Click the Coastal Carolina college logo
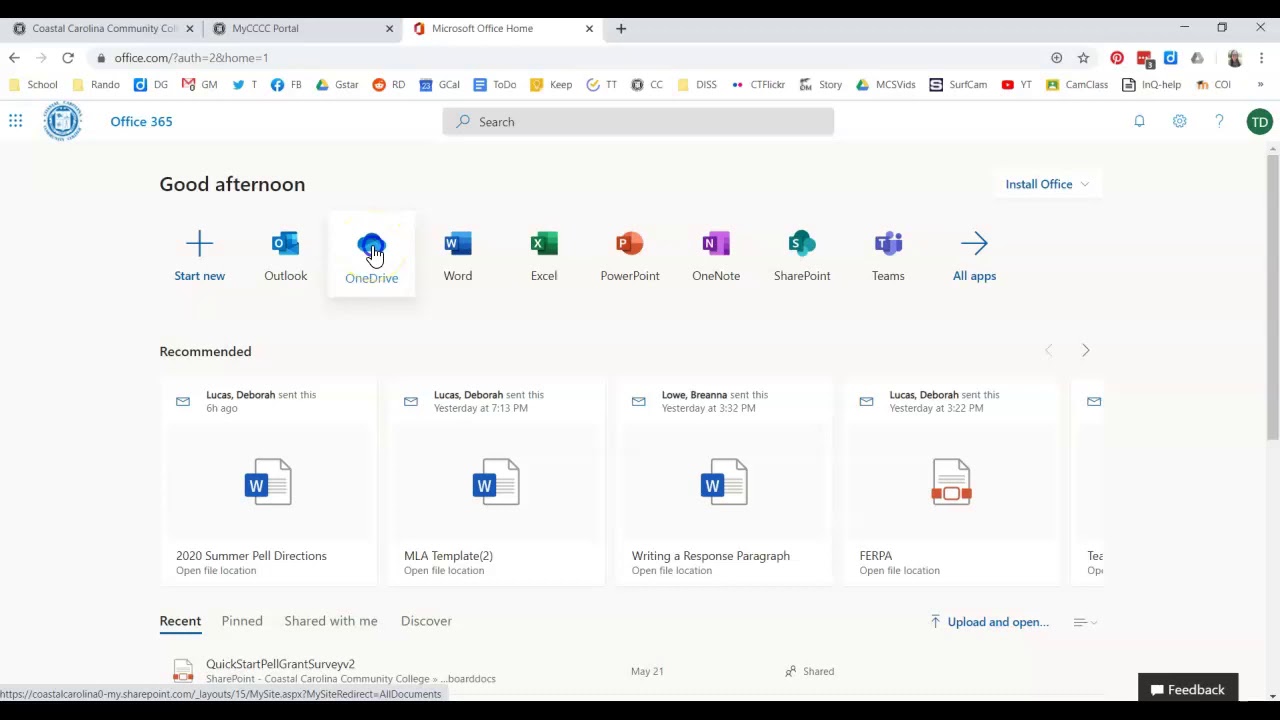 62,121
